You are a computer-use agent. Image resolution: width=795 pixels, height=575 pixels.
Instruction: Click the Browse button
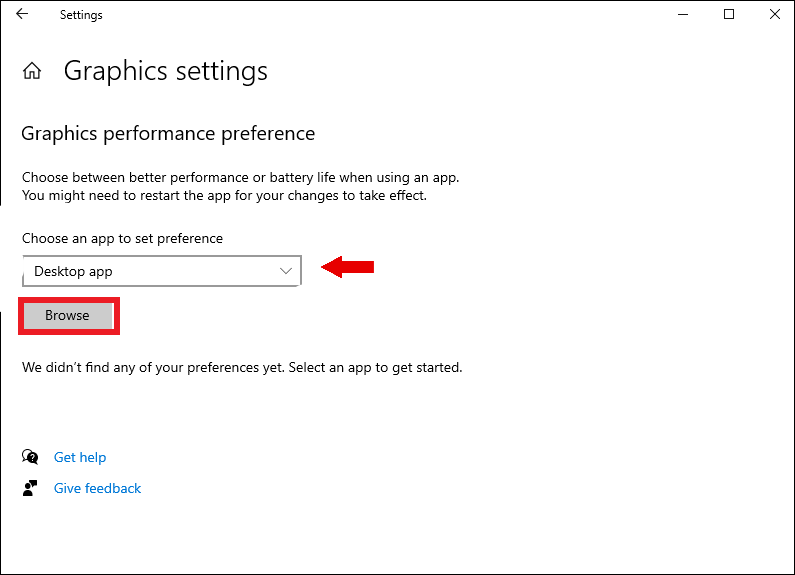(x=68, y=316)
